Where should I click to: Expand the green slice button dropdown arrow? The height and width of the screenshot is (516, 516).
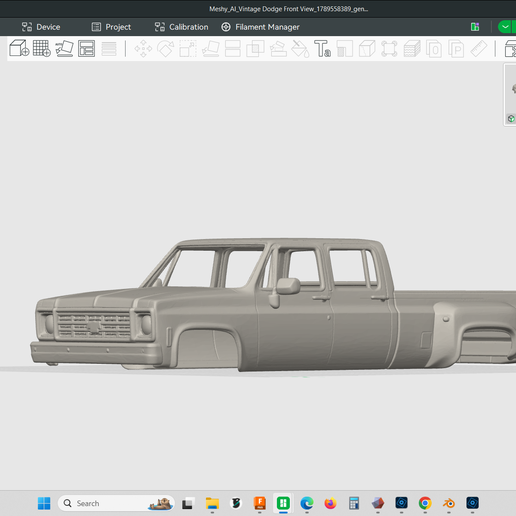coord(505,27)
